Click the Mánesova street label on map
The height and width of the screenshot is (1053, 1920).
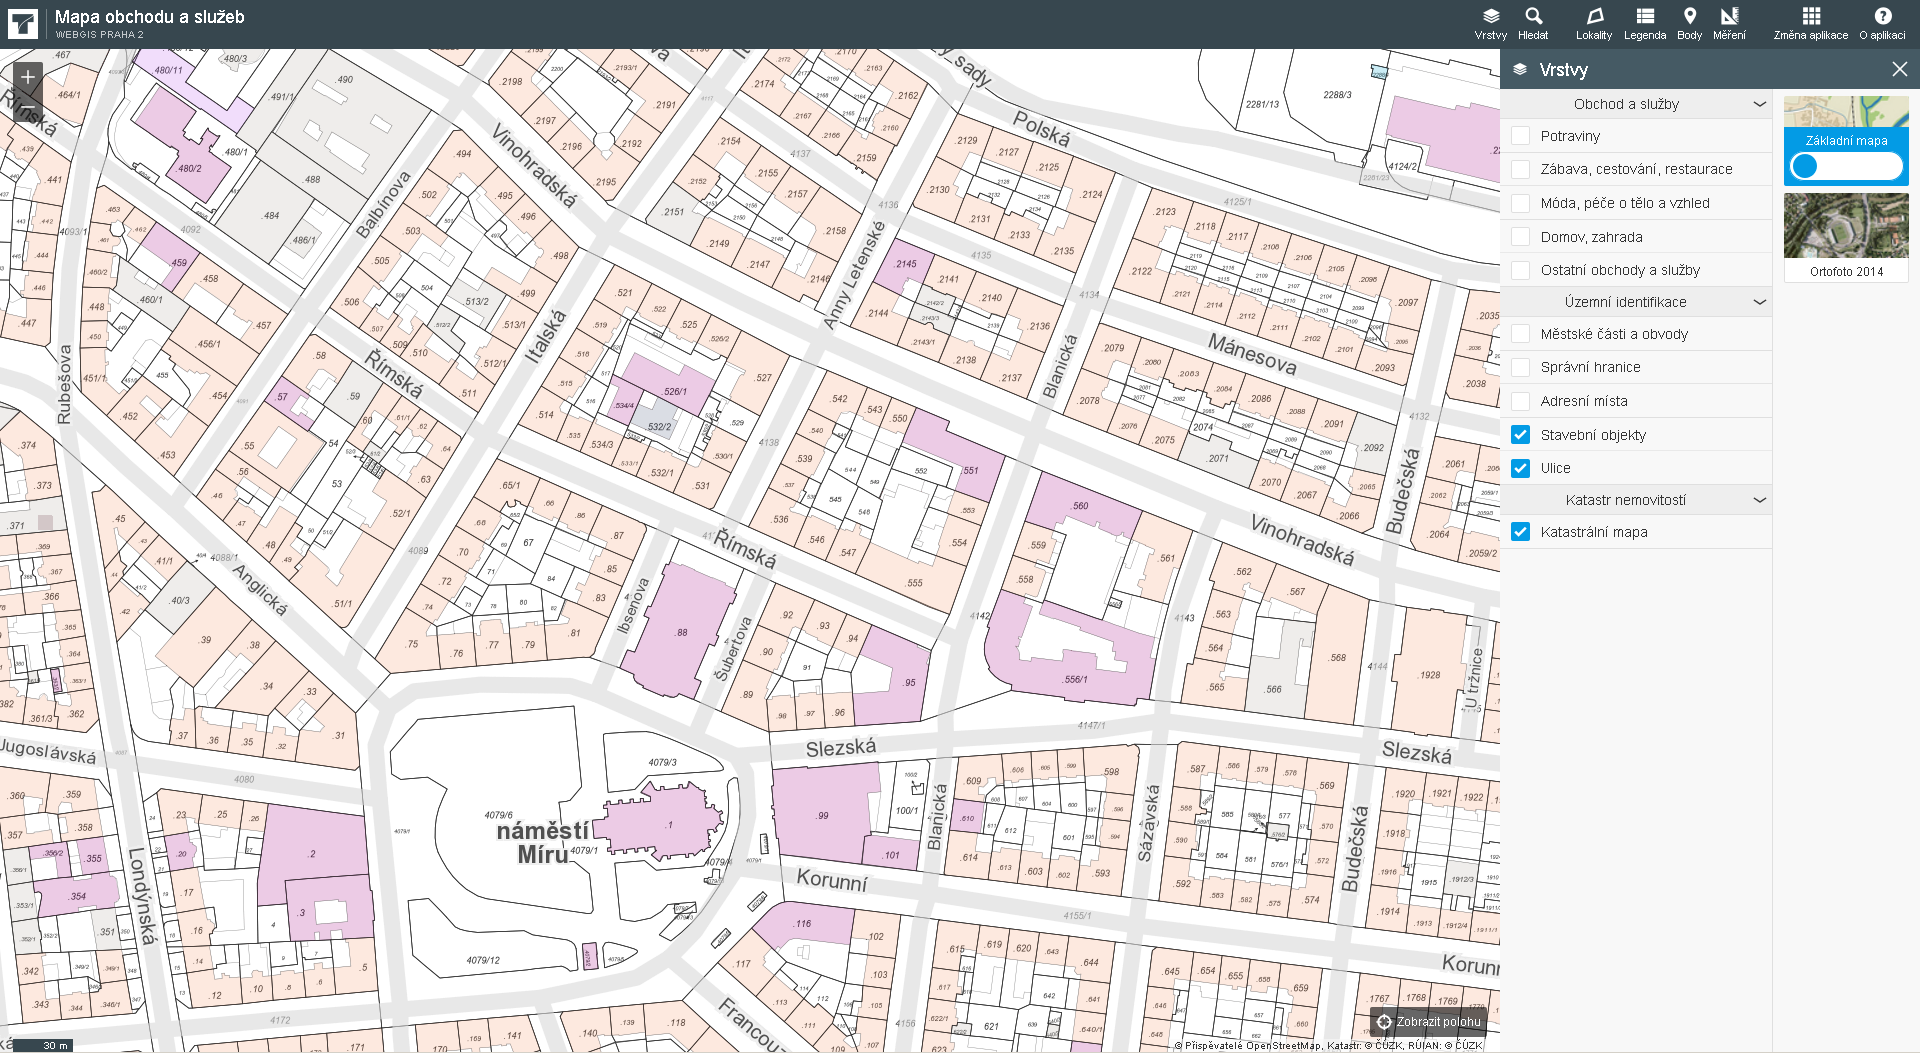pos(1252,355)
